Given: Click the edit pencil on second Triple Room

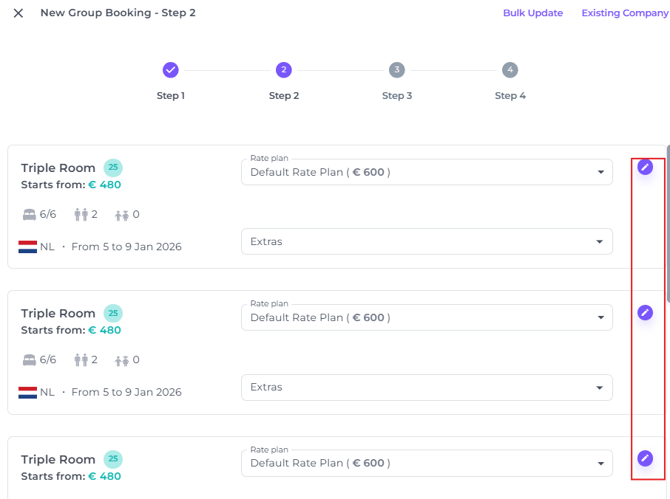Looking at the screenshot, I should tap(645, 313).
